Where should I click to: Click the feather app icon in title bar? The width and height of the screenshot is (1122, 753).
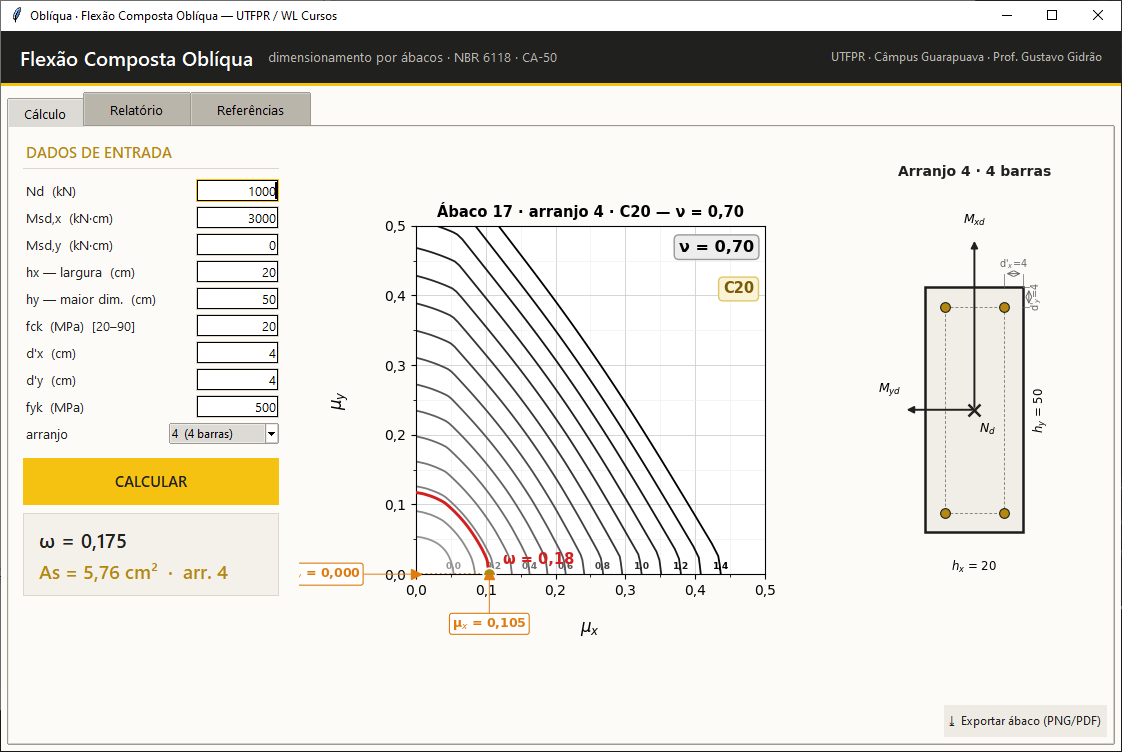coord(16,15)
